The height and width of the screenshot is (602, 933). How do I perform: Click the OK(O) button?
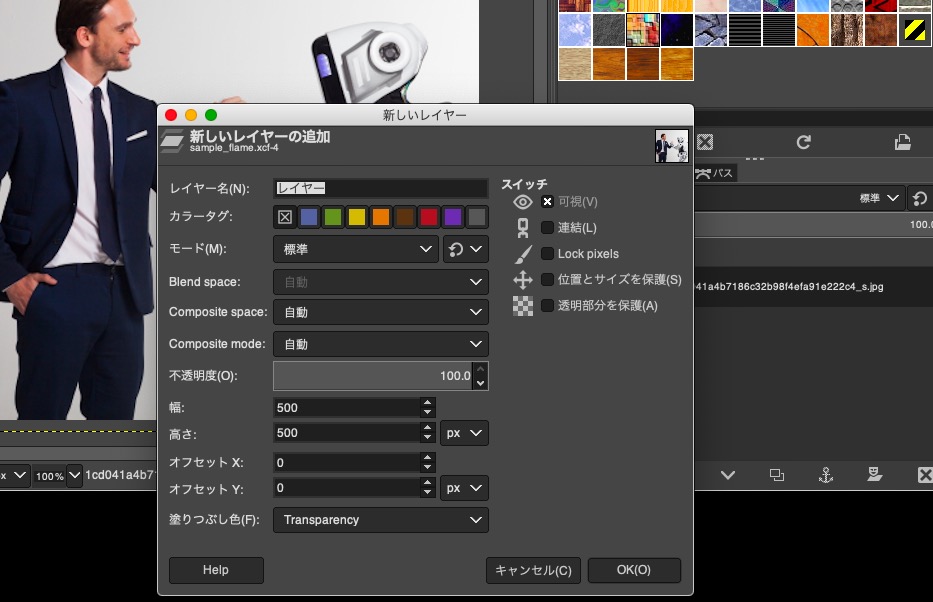coord(634,570)
